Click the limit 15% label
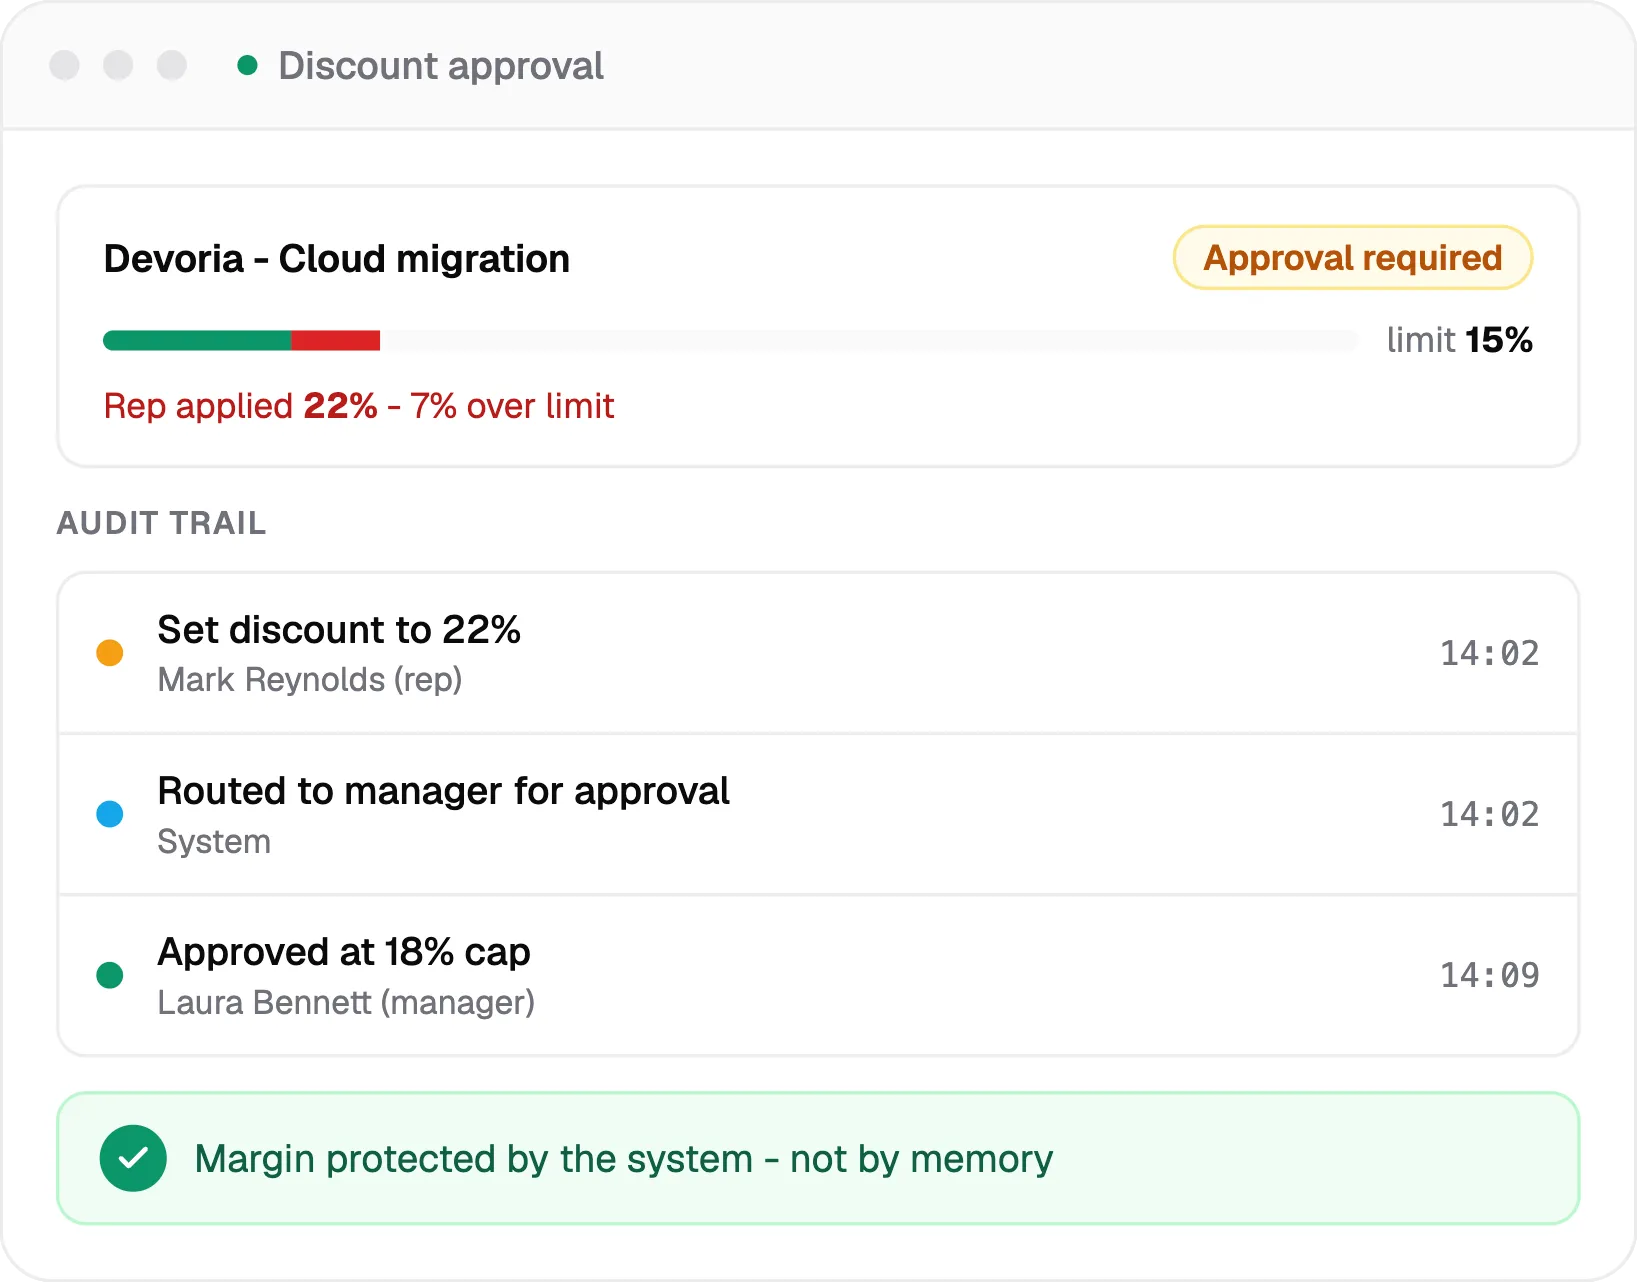 (1459, 340)
